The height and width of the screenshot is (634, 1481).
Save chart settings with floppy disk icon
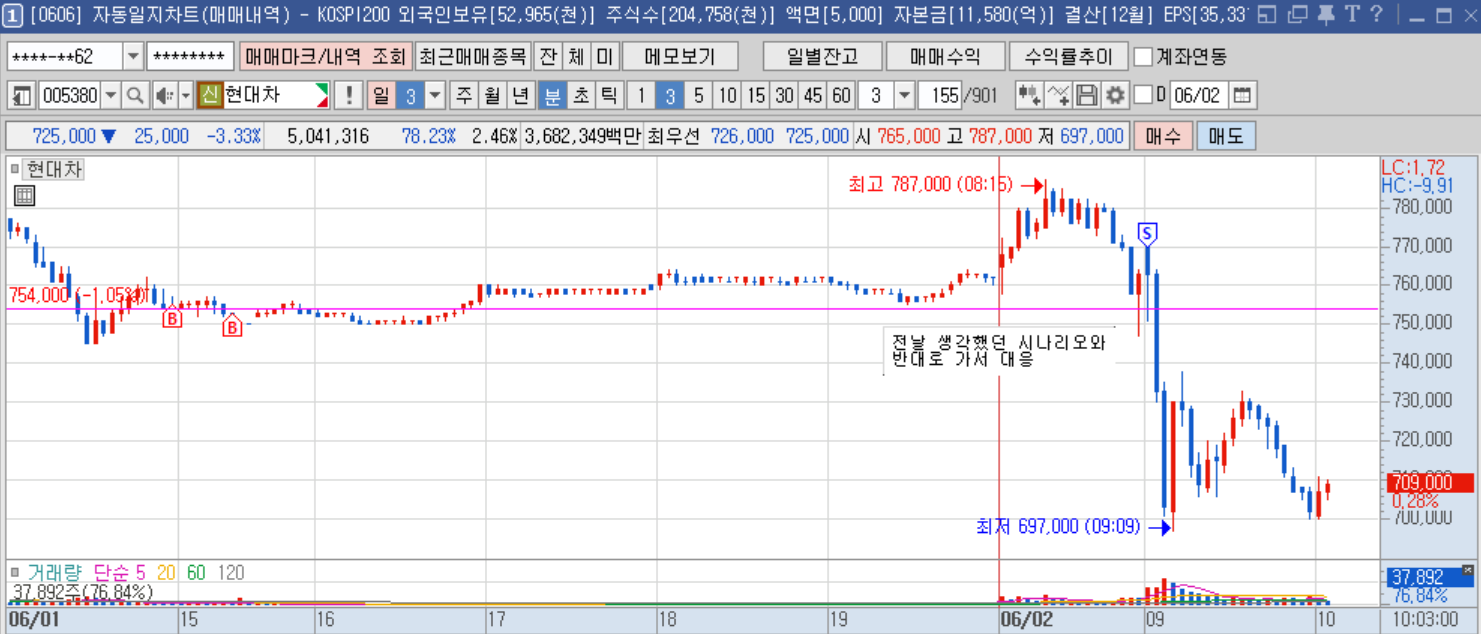1086,96
